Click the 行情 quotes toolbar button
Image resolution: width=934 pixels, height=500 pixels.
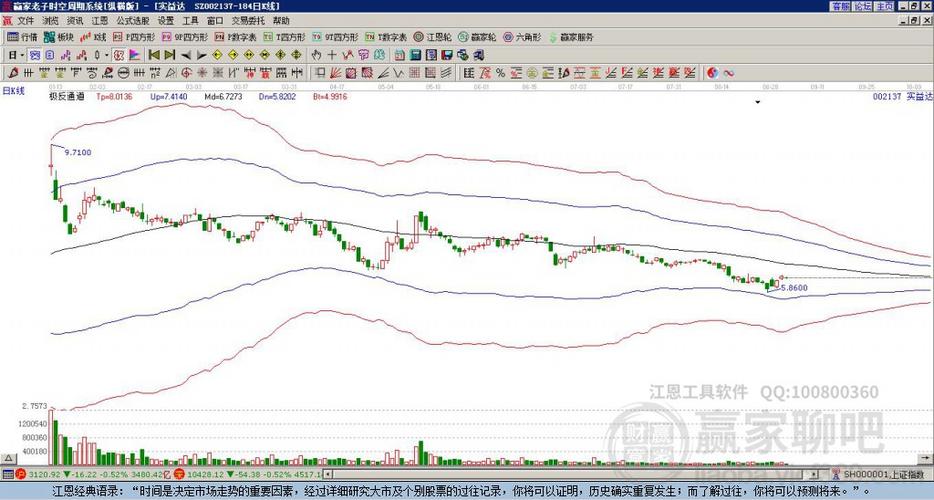[x=22, y=37]
